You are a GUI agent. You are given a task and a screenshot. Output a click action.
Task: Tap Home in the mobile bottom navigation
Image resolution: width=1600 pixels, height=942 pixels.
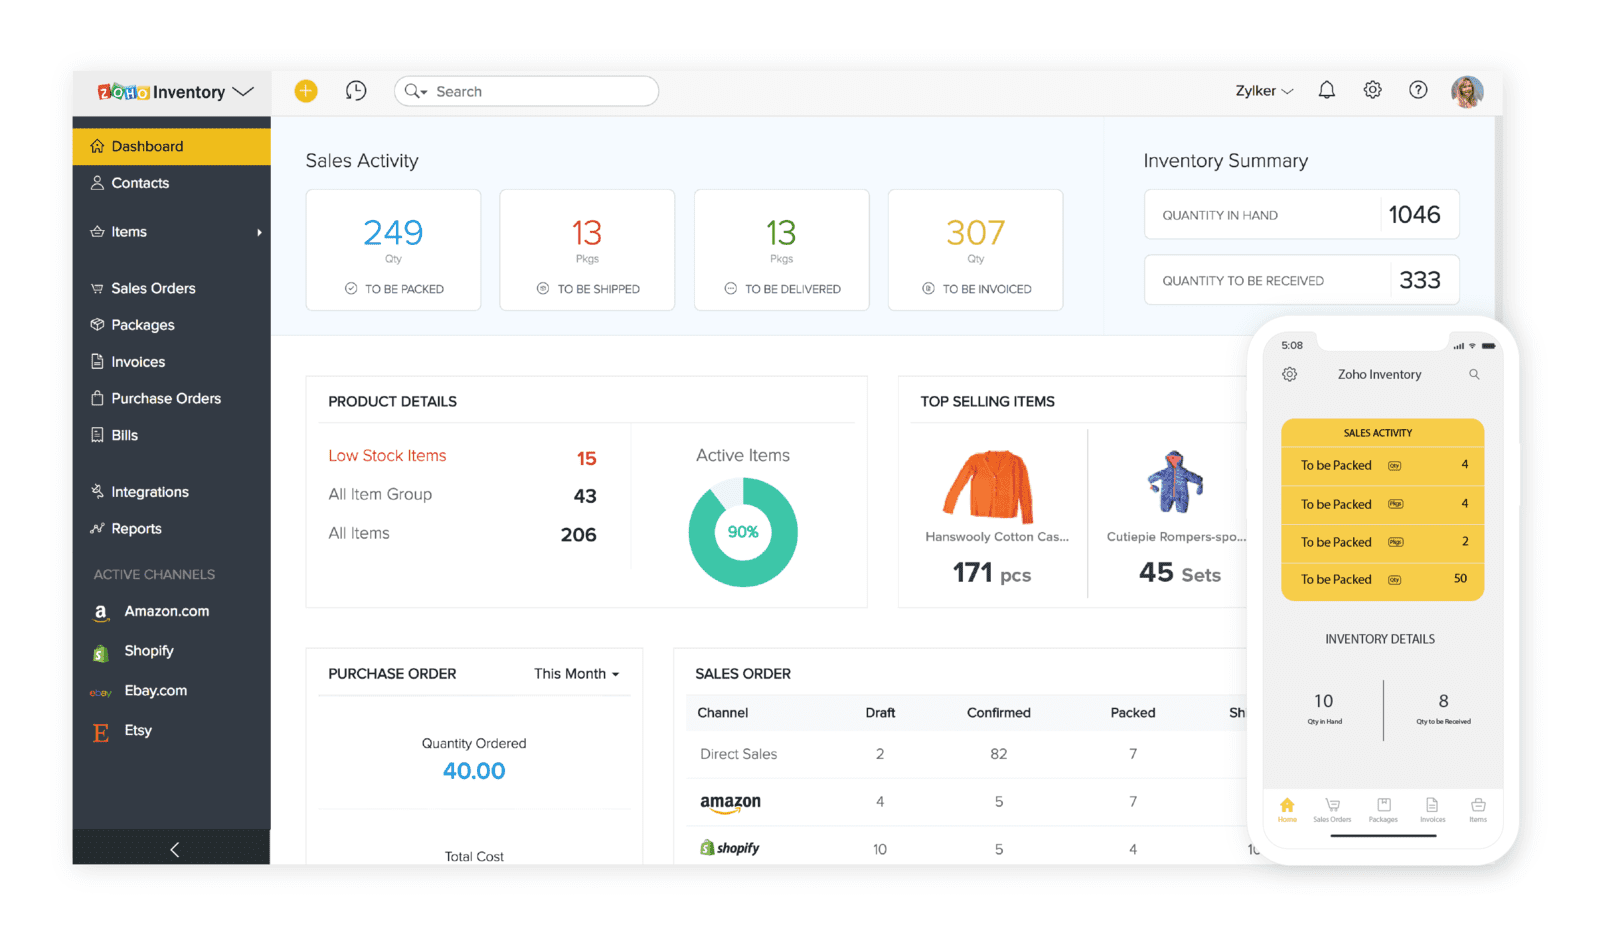point(1287,808)
